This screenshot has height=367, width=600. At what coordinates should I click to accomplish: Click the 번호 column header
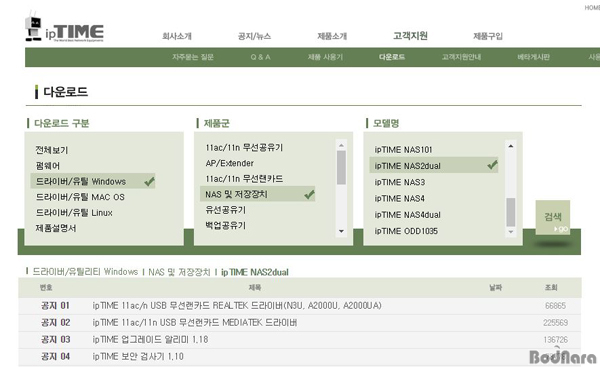pyautogui.click(x=46, y=287)
